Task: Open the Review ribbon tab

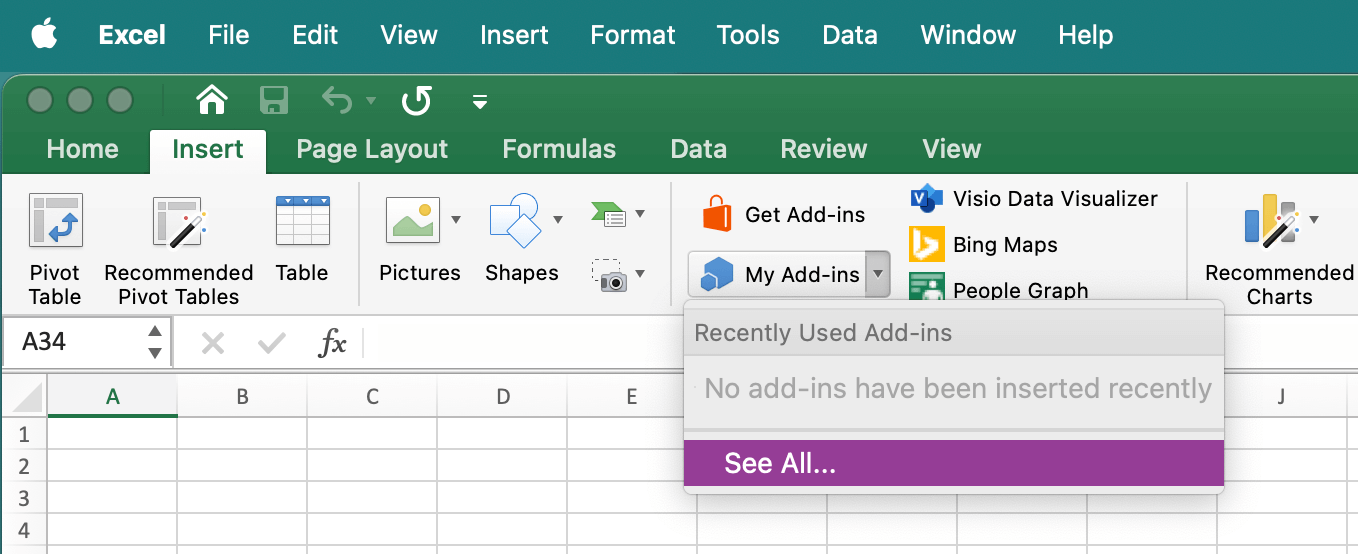Action: tap(824, 149)
